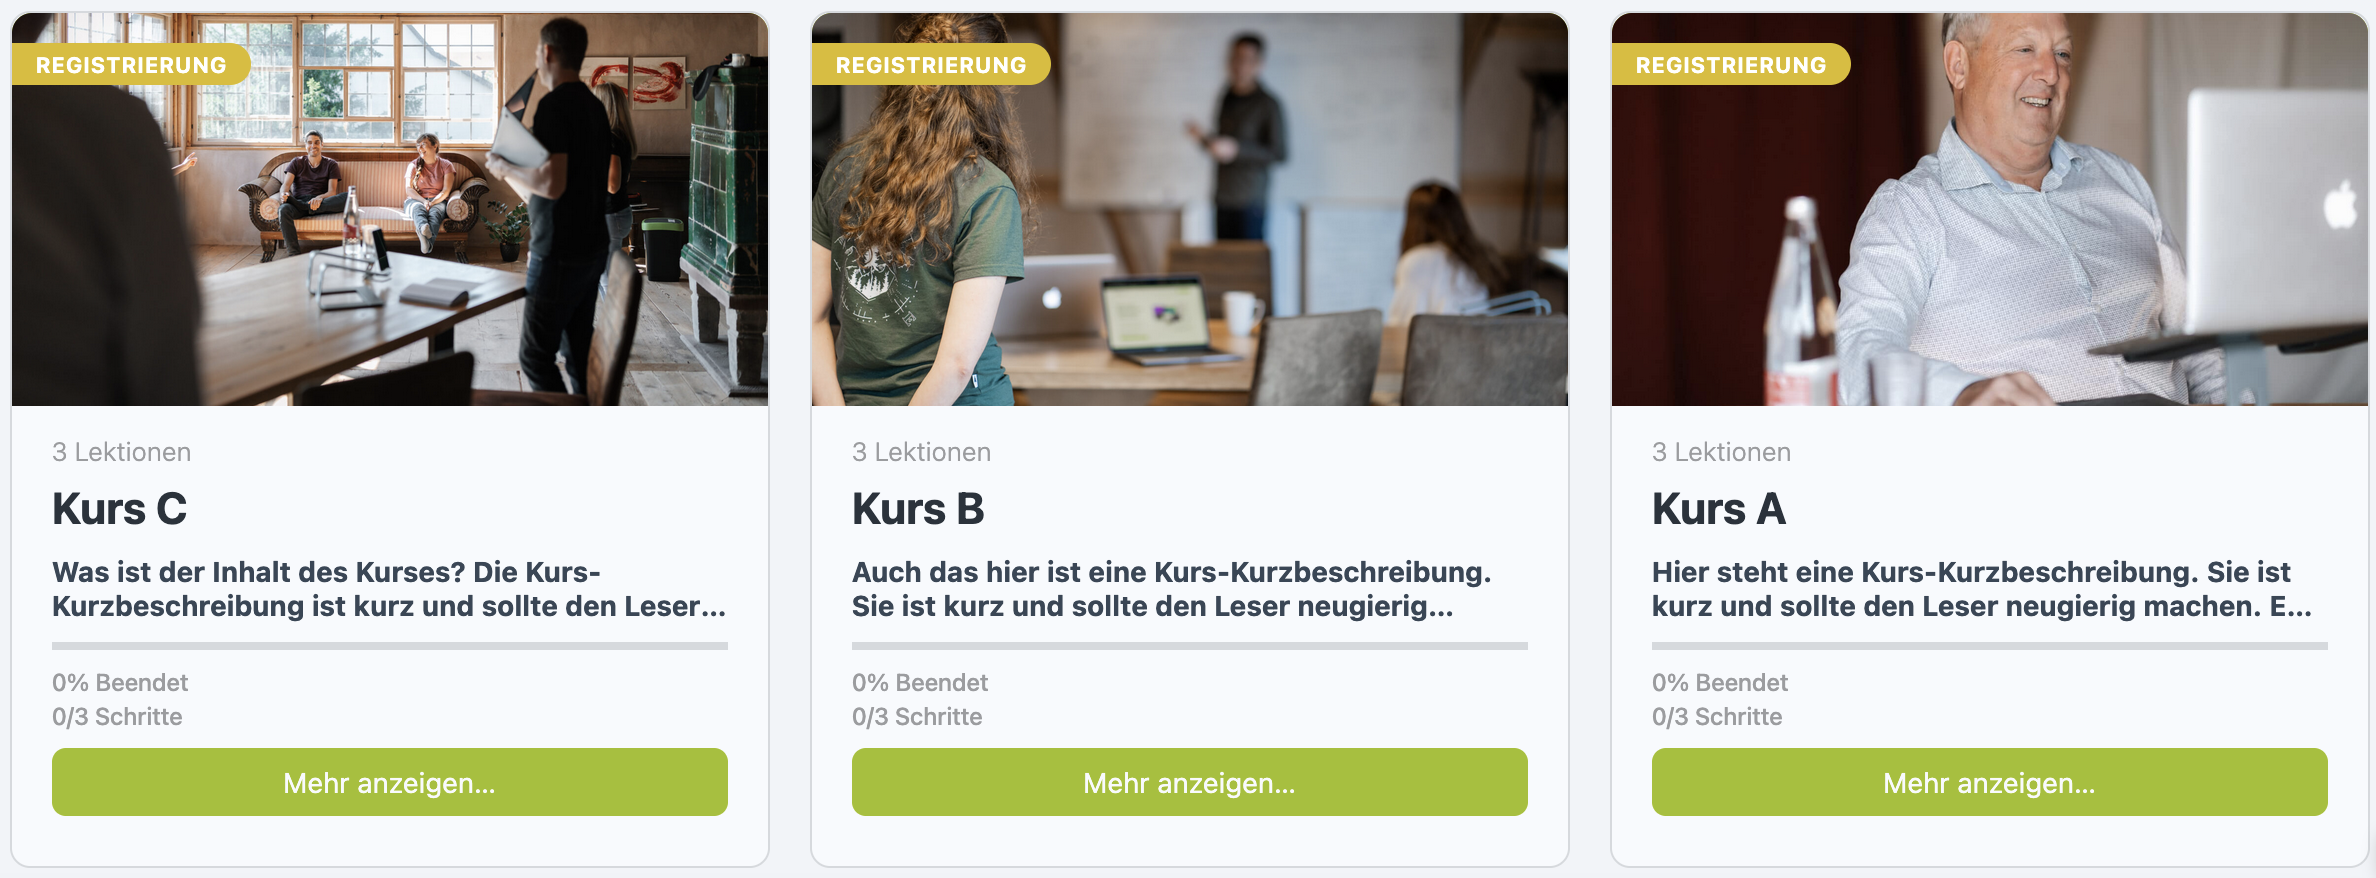Click the Kurs A progress bar
Screen dimensions: 2376x878
[1990, 646]
